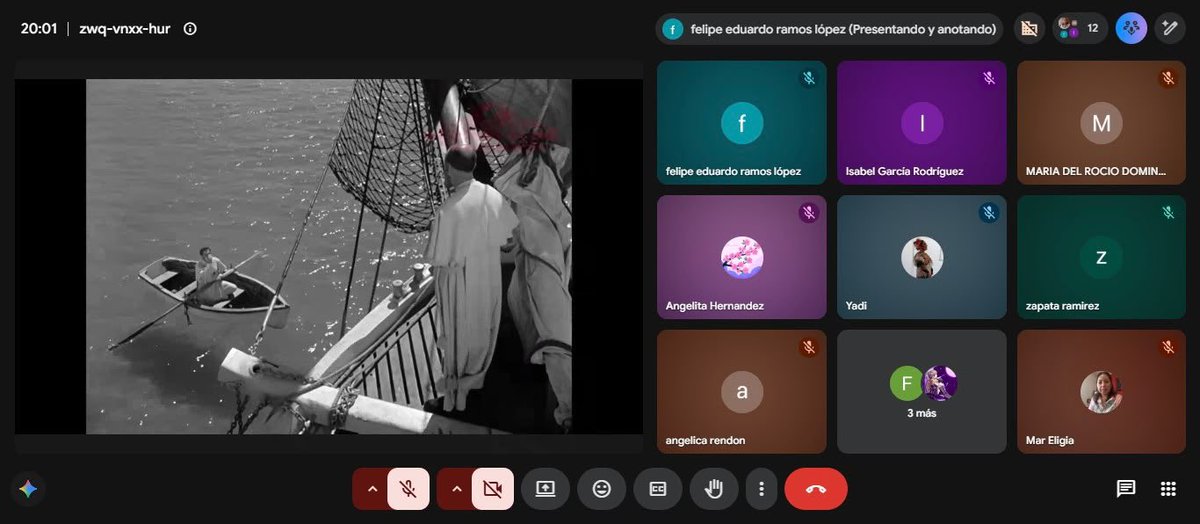Screen dimensions: 1200x524
Task: Click Mar Eligia profile photo avatar
Action: click(x=1101, y=392)
